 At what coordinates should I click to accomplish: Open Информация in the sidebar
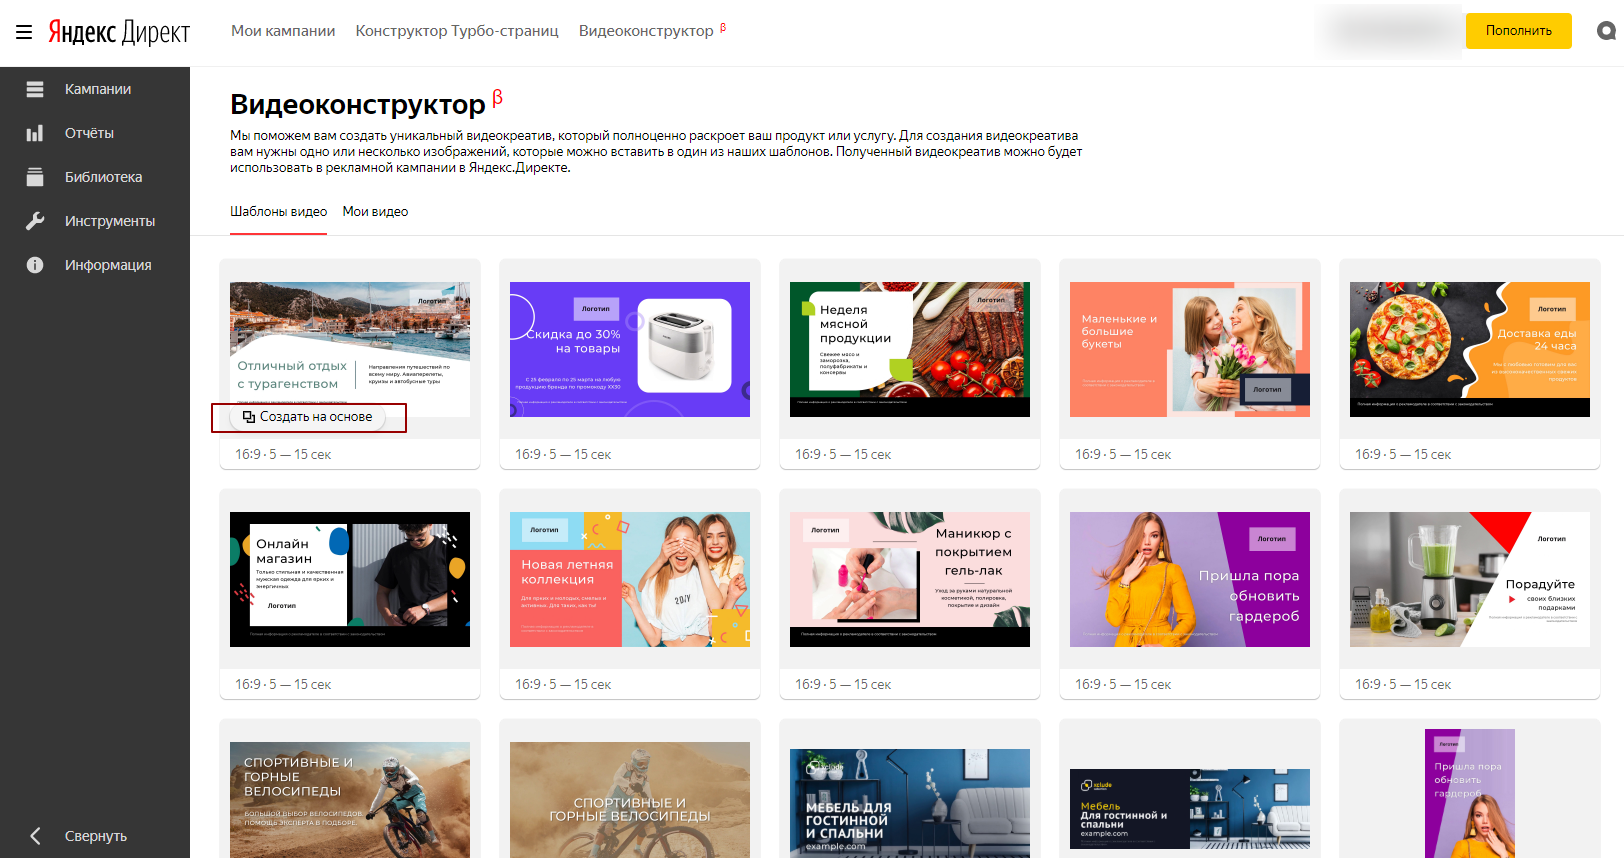[x=108, y=265]
